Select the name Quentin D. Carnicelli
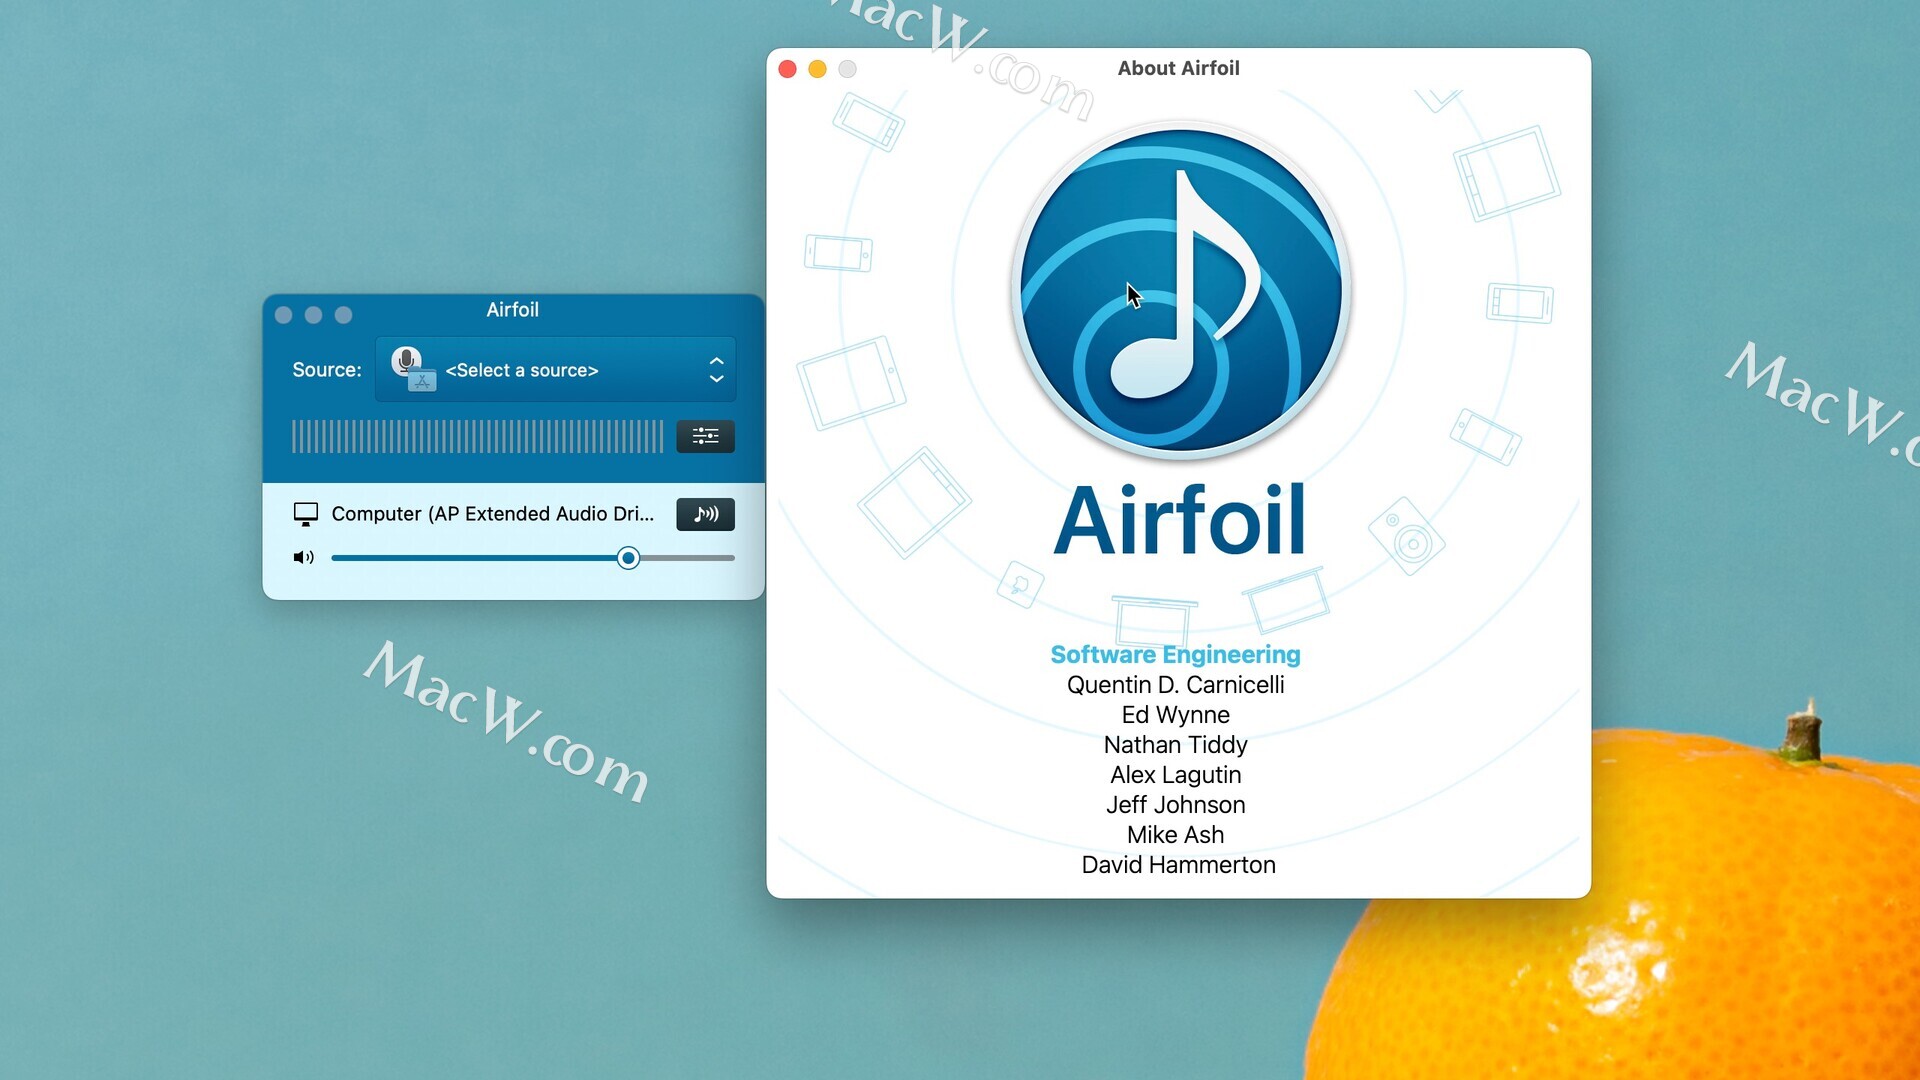Screen dimensions: 1920x1080 tap(1175, 685)
